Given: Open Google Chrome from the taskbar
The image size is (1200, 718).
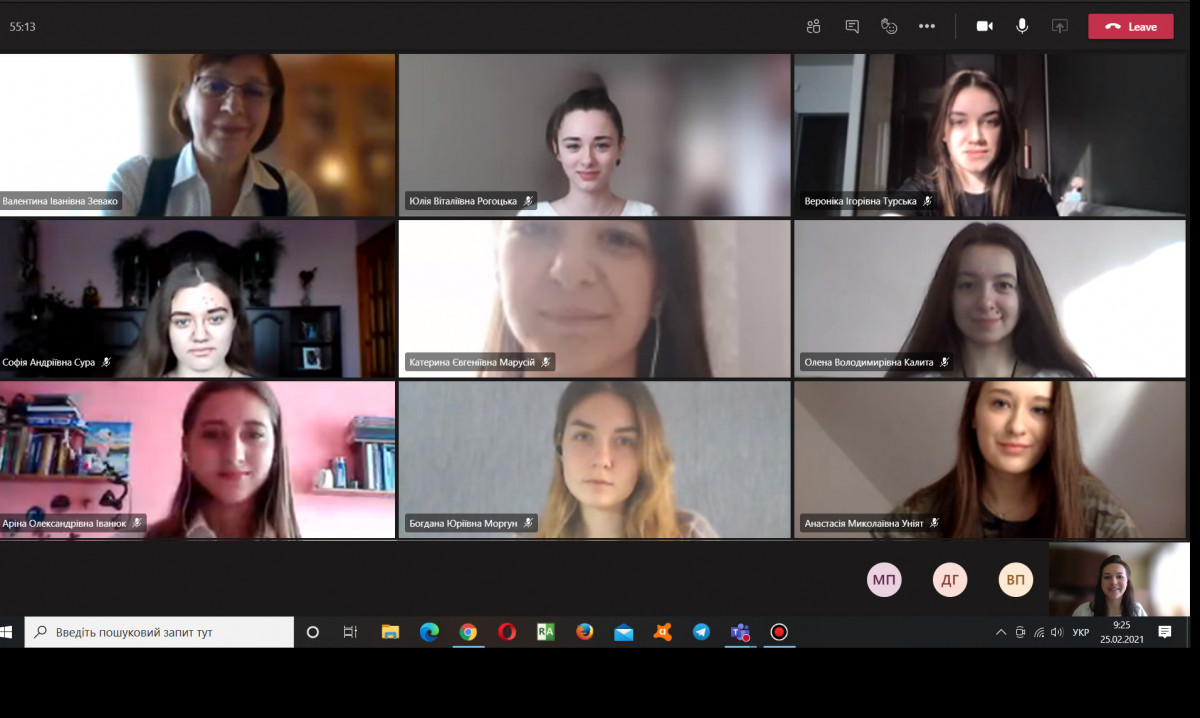Looking at the screenshot, I should 468,632.
